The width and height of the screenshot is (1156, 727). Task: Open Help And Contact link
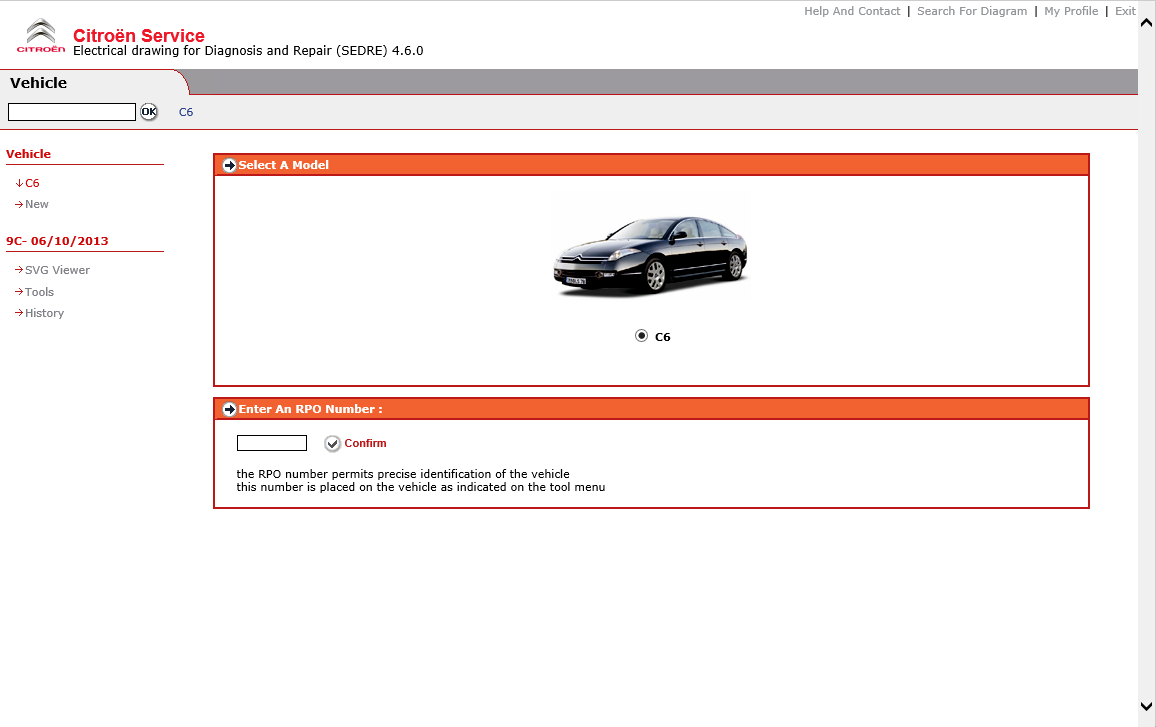tap(852, 11)
